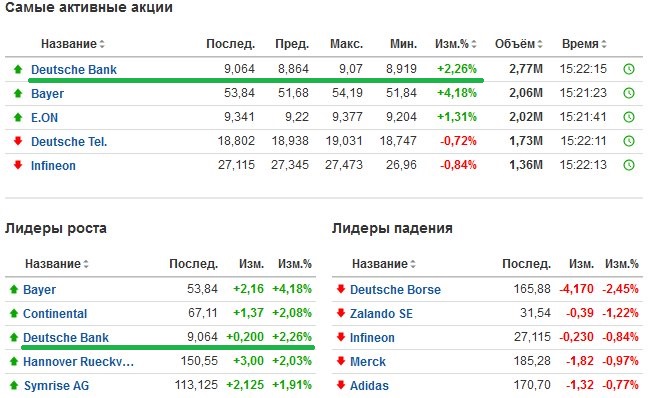This screenshot has height=398, width=648.
Task: Open the Continental stock link
Action: 55,314
